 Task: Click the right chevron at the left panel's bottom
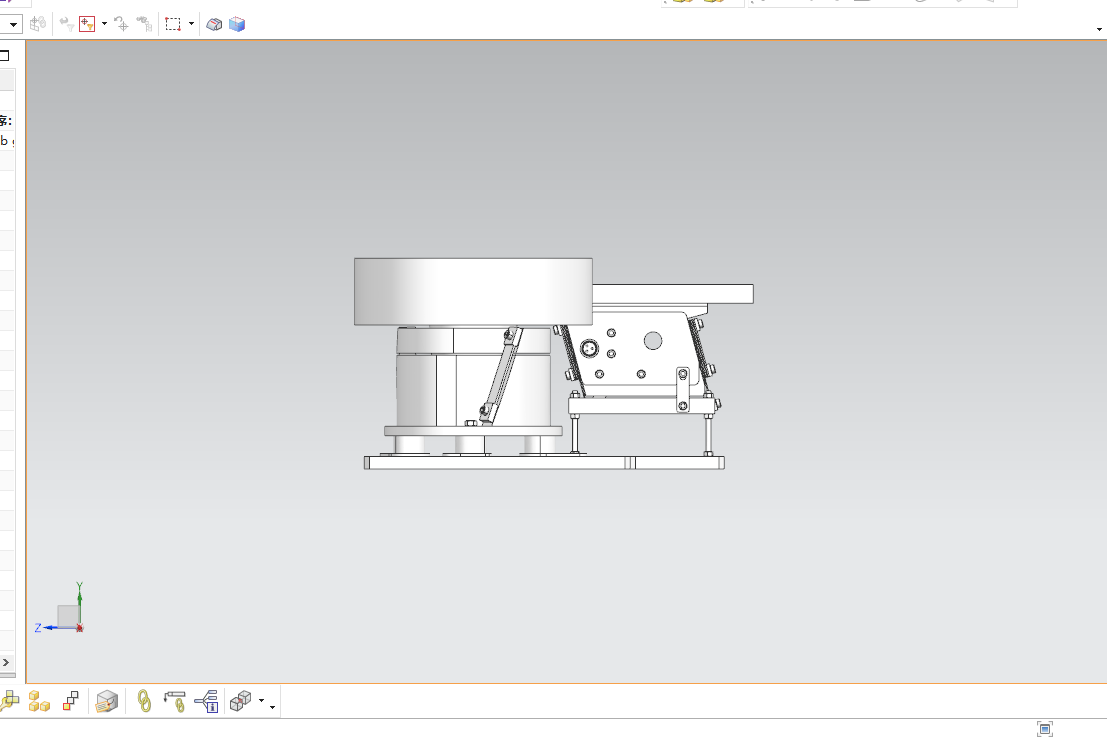pos(6,662)
